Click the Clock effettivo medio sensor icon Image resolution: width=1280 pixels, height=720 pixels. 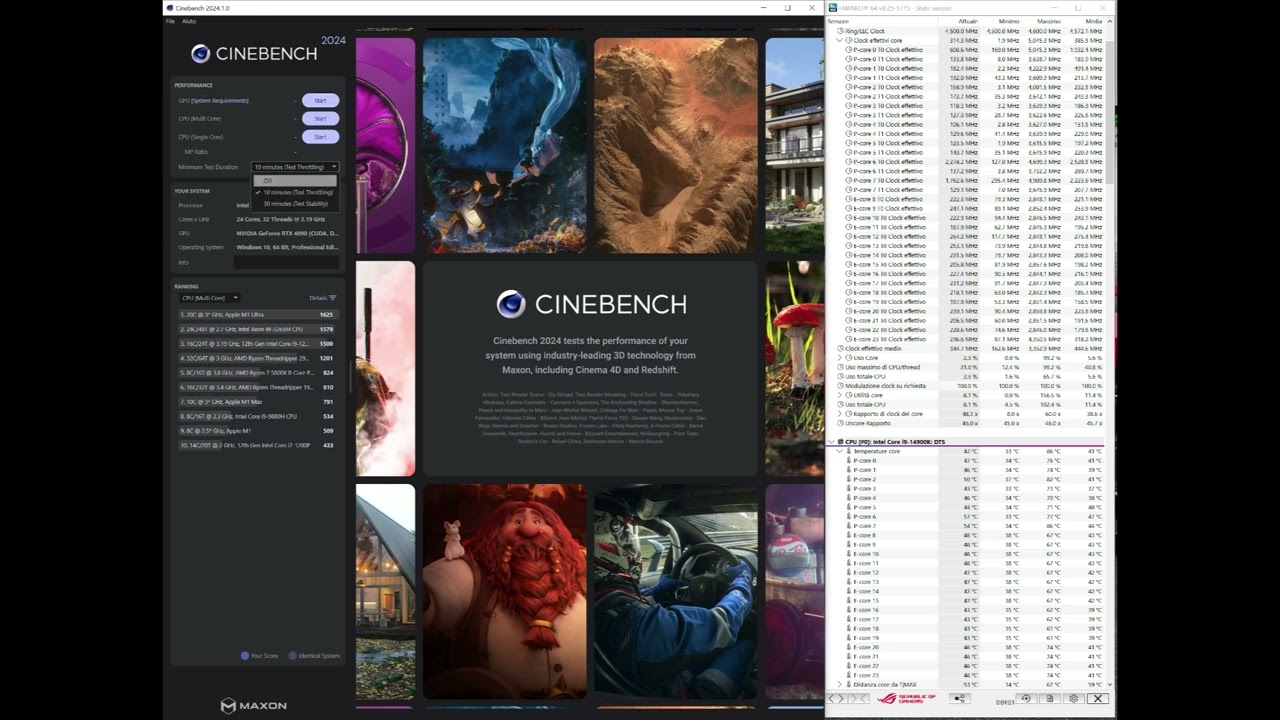[x=840, y=348]
